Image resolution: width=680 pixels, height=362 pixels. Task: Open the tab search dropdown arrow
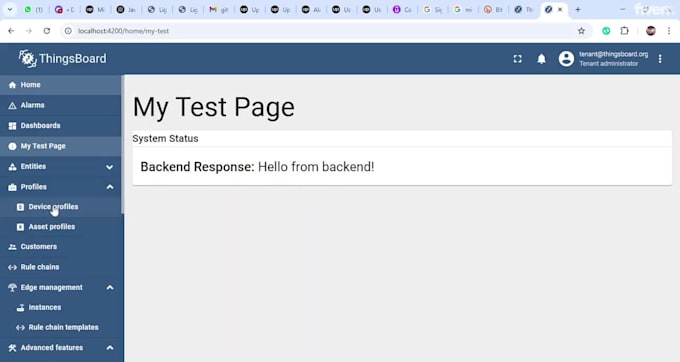pos(10,9)
